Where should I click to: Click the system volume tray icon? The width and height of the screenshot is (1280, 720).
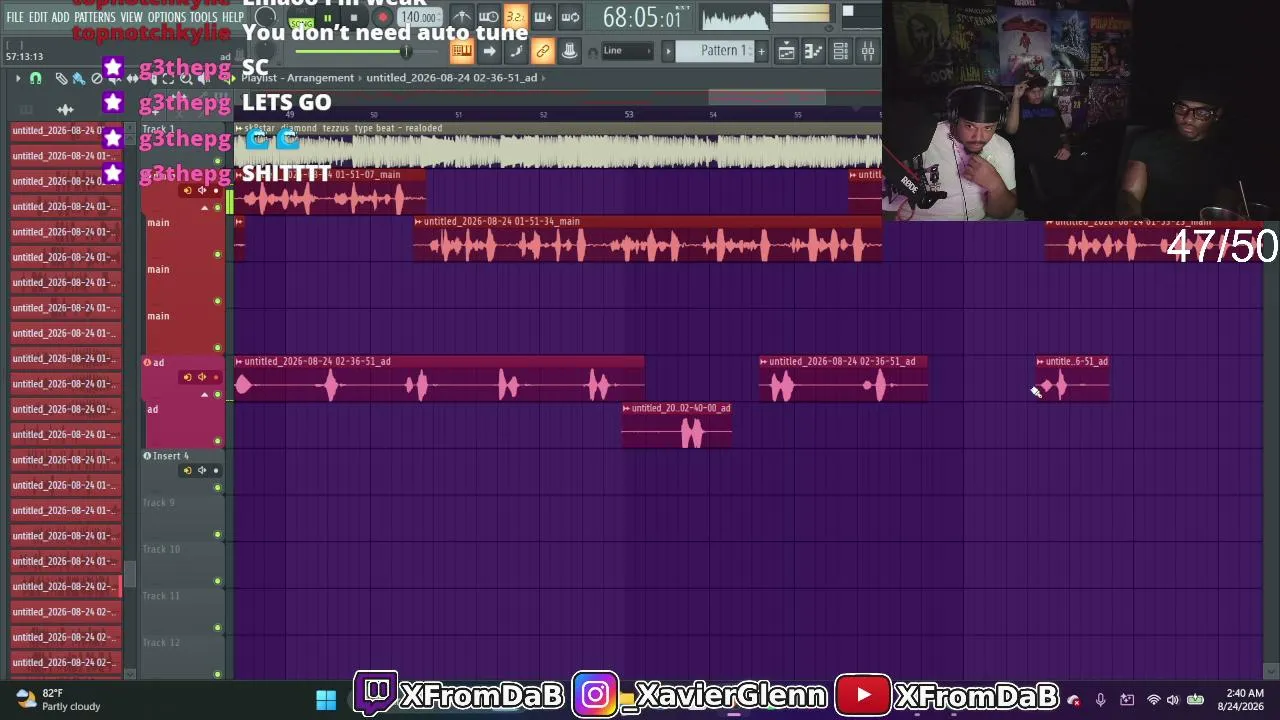click(1173, 700)
